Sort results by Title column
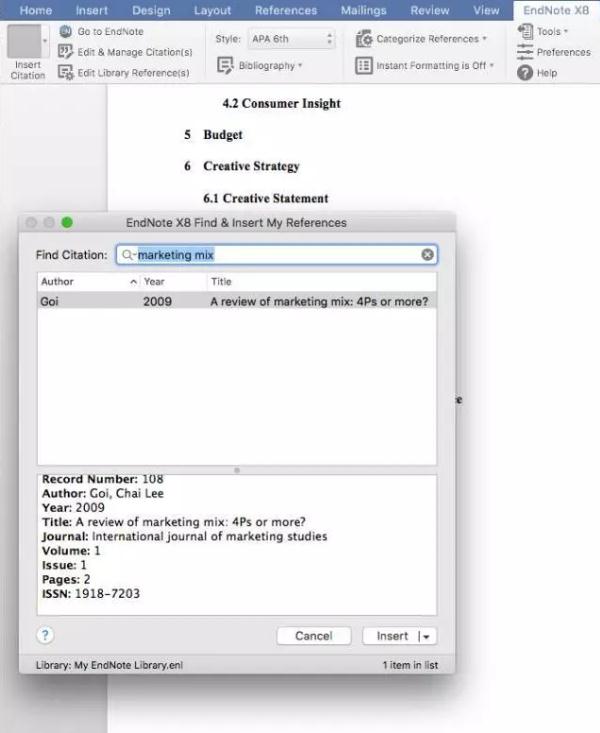The height and width of the screenshot is (733, 600). click(x=322, y=281)
